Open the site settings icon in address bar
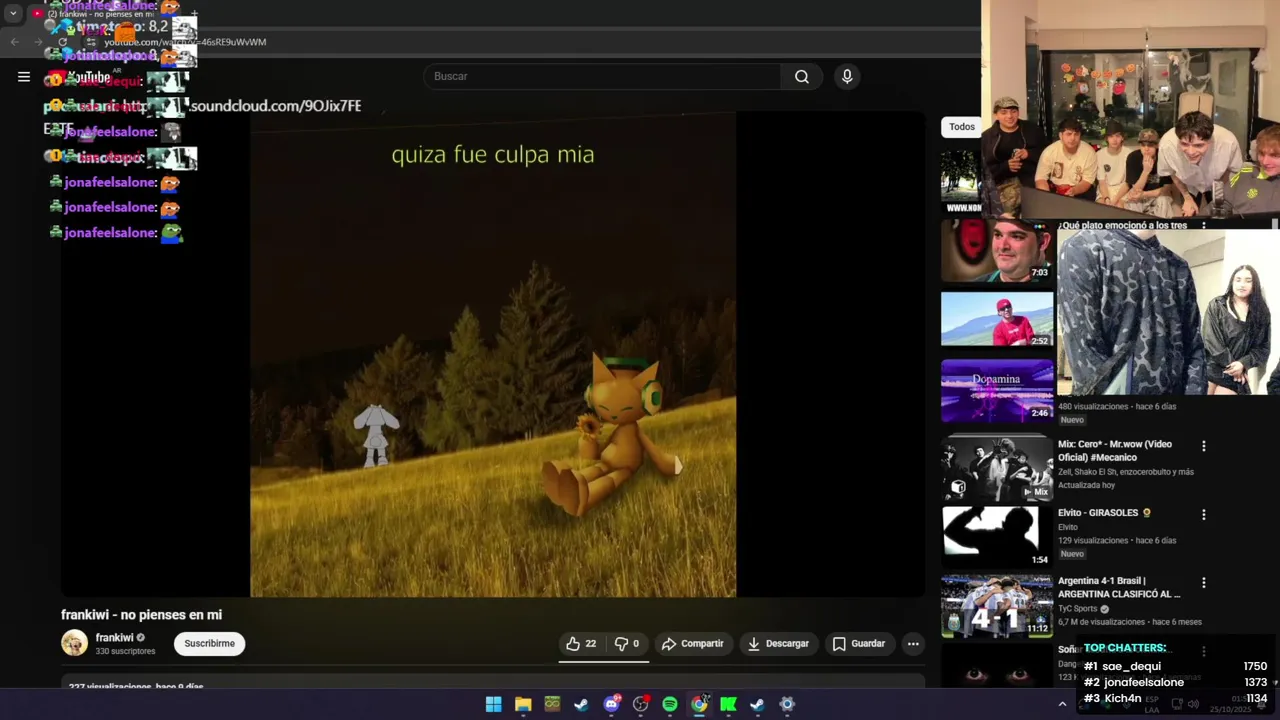 (91, 42)
